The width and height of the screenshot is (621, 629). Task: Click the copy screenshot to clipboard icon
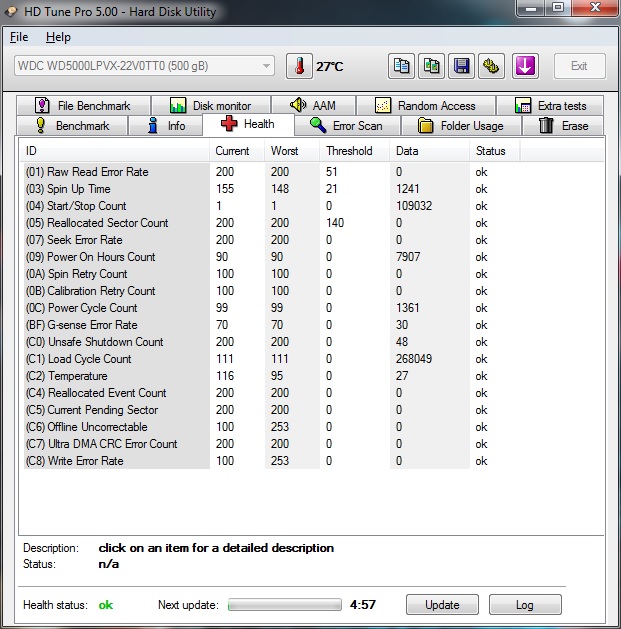point(431,66)
